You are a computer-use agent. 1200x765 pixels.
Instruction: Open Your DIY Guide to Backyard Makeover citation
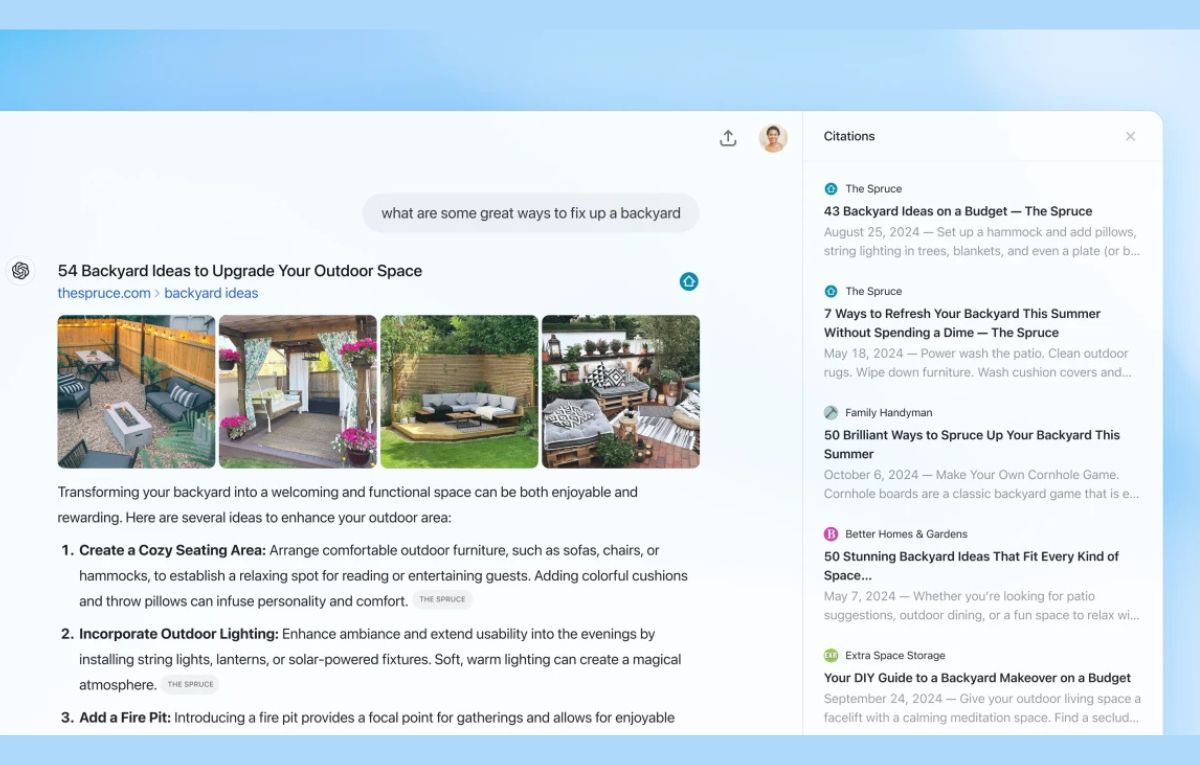coord(977,678)
